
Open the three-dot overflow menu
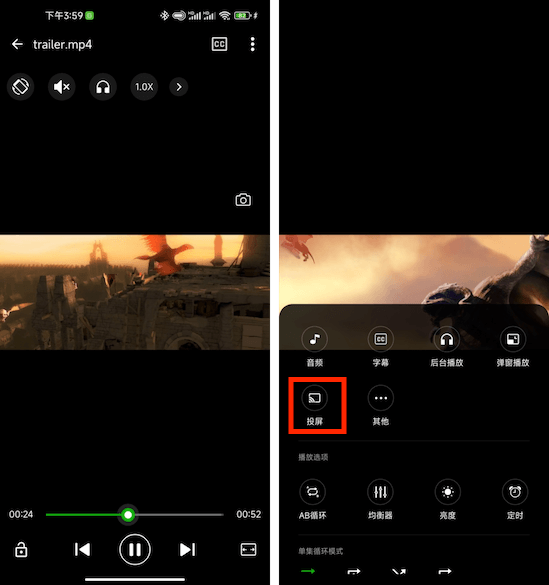pos(252,44)
